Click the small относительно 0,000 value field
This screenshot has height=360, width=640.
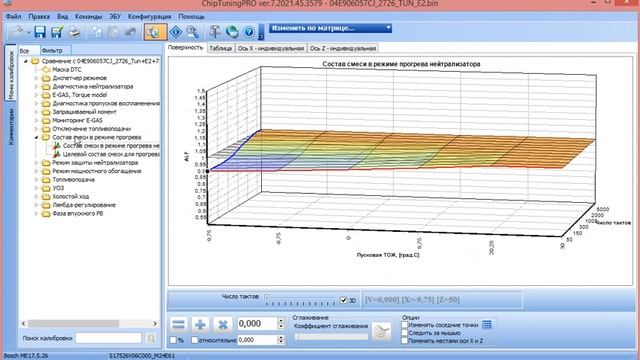point(257,340)
